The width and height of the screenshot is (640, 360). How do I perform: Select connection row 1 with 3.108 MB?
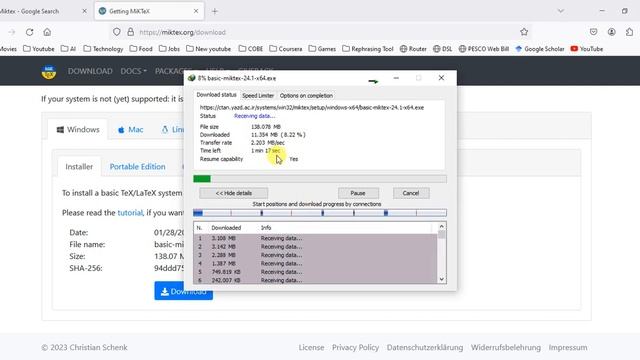[x=315, y=238]
